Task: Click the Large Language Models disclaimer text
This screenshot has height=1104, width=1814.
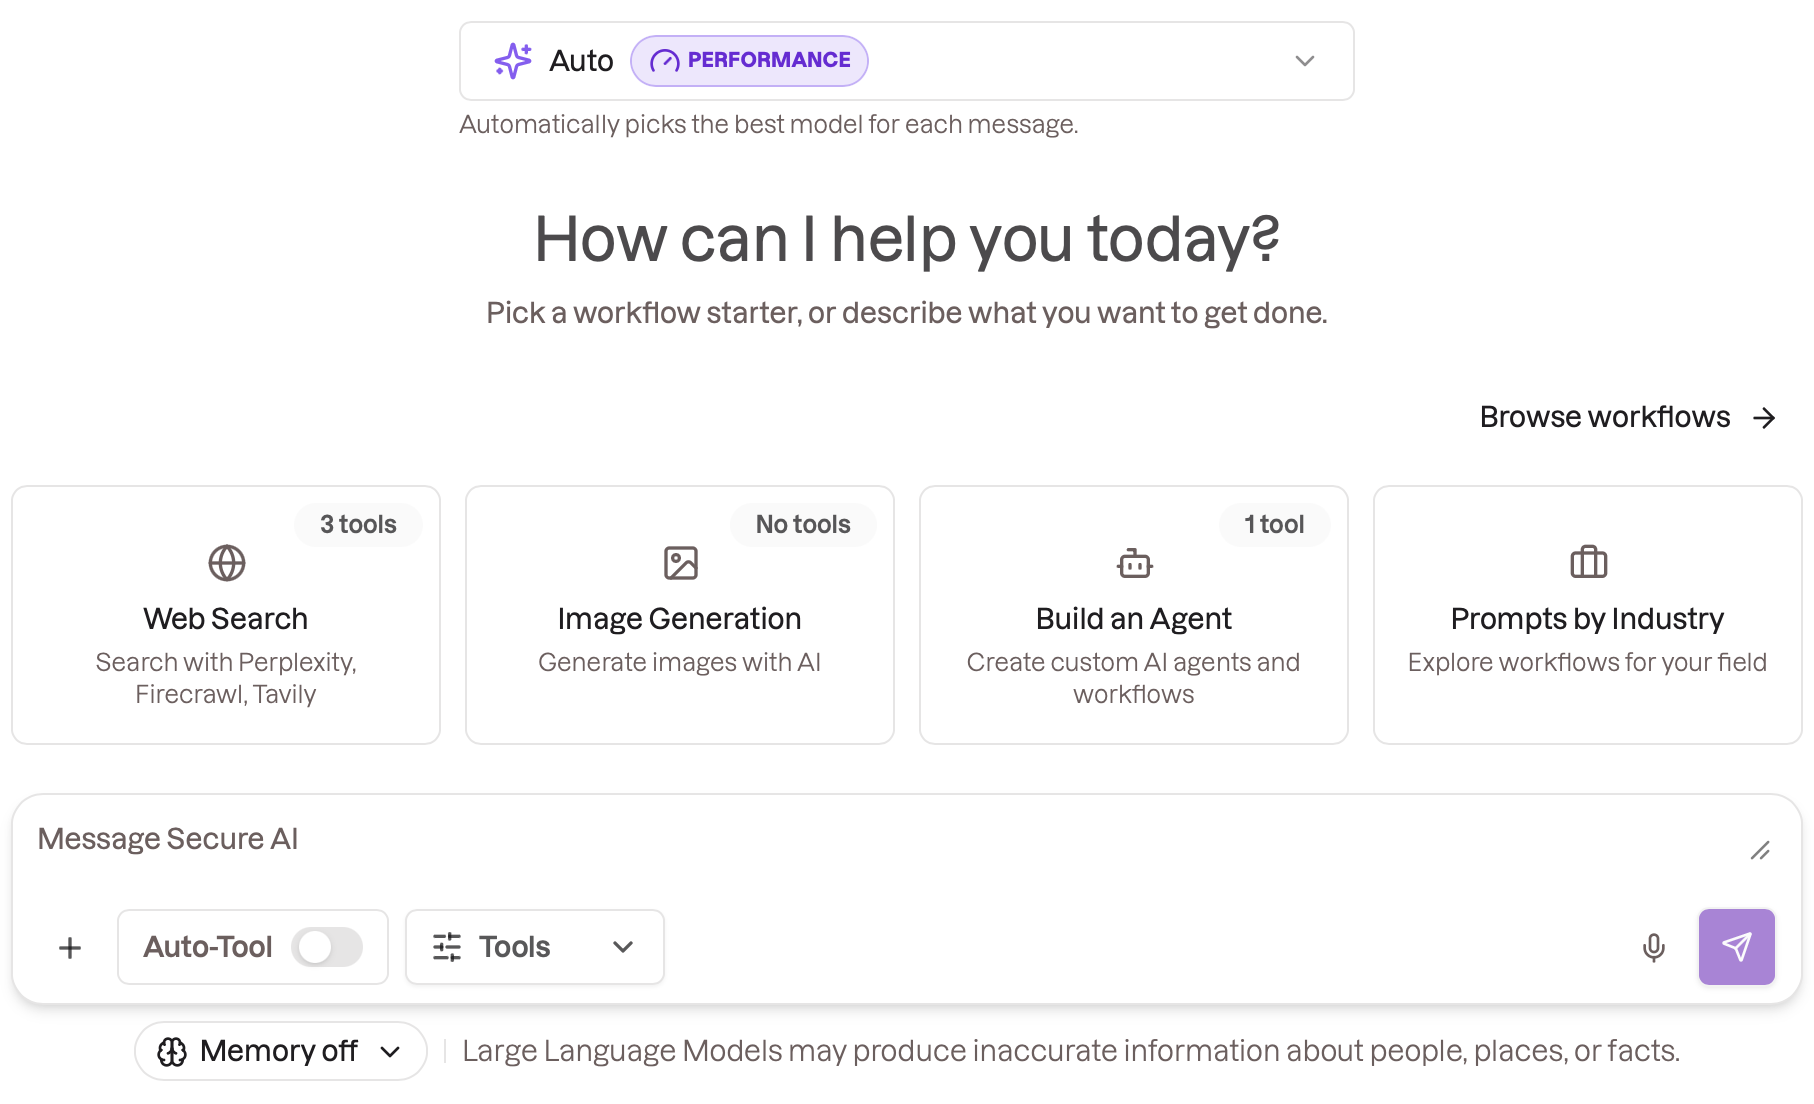Action: (1071, 1051)
